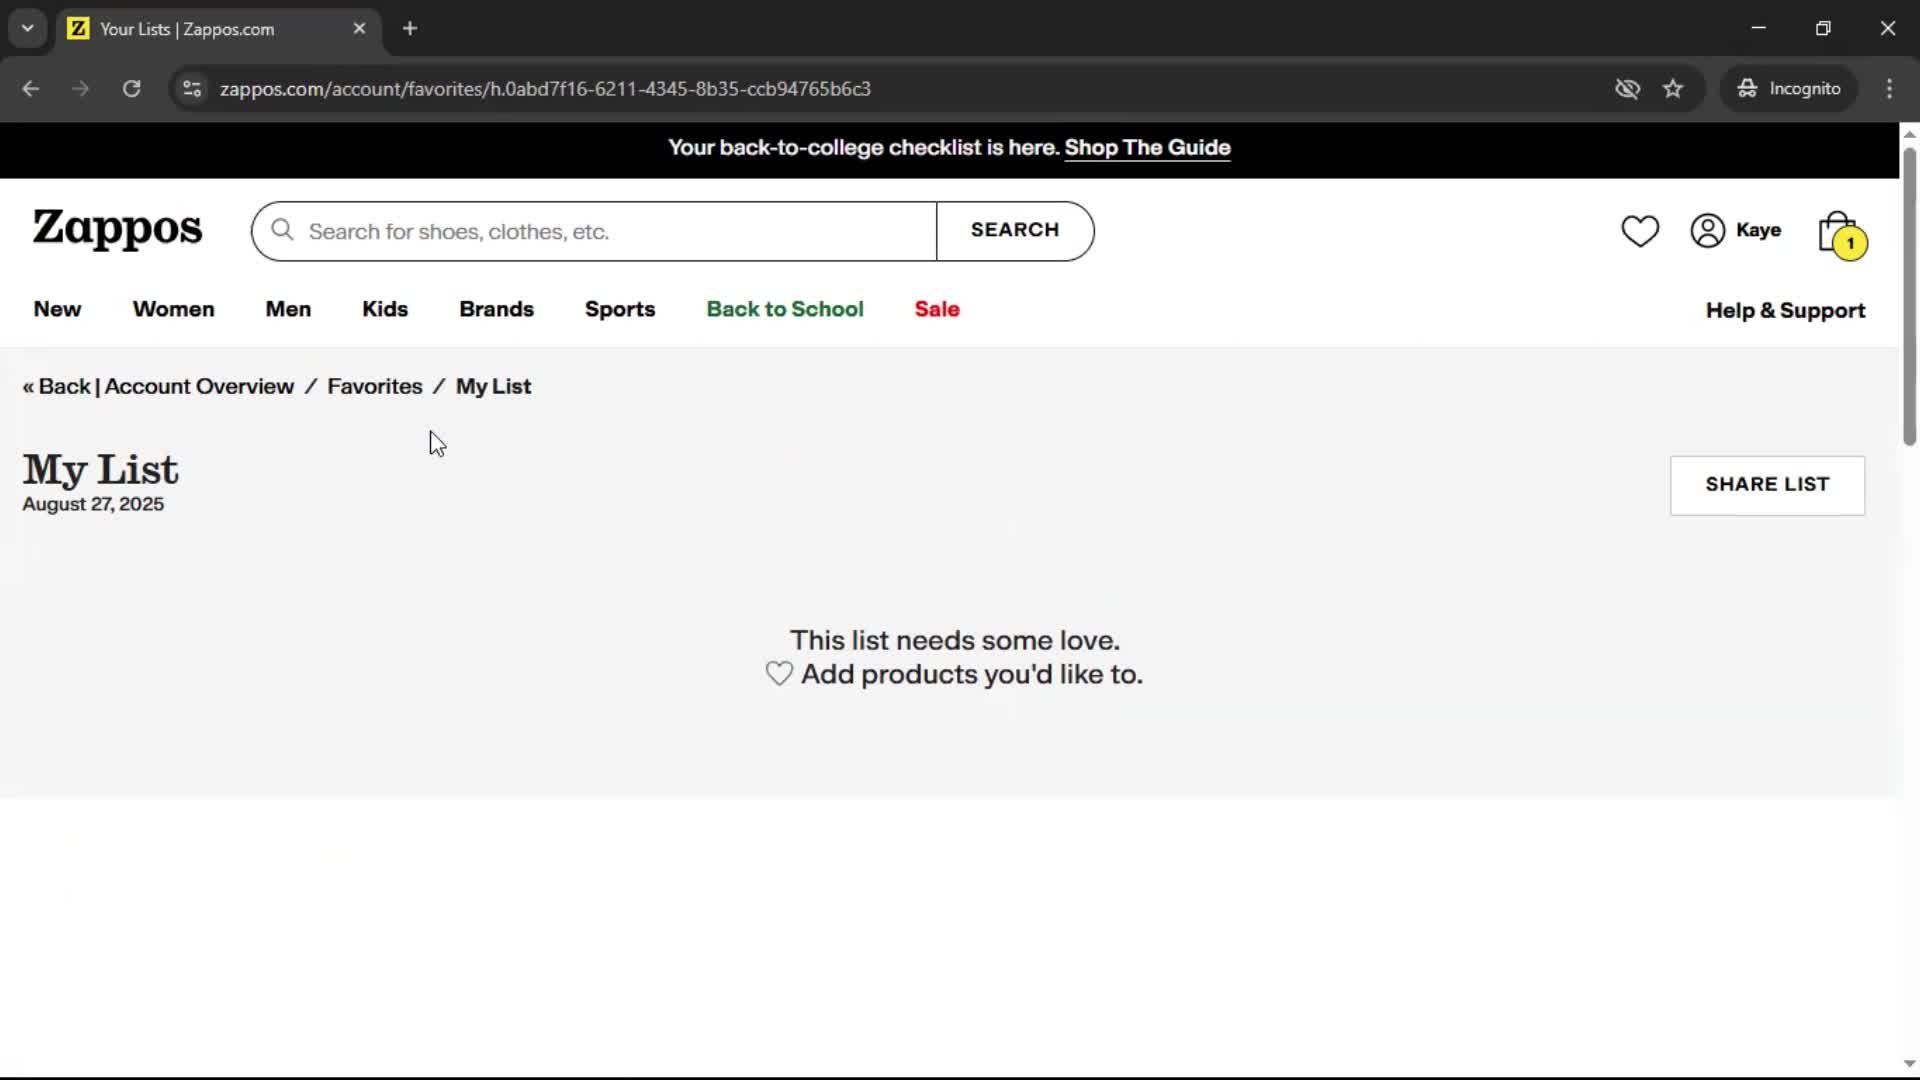Viewport: 1920px width, 1080px height.
Task: Open Help & Support link
Action: click(1785, 310)
